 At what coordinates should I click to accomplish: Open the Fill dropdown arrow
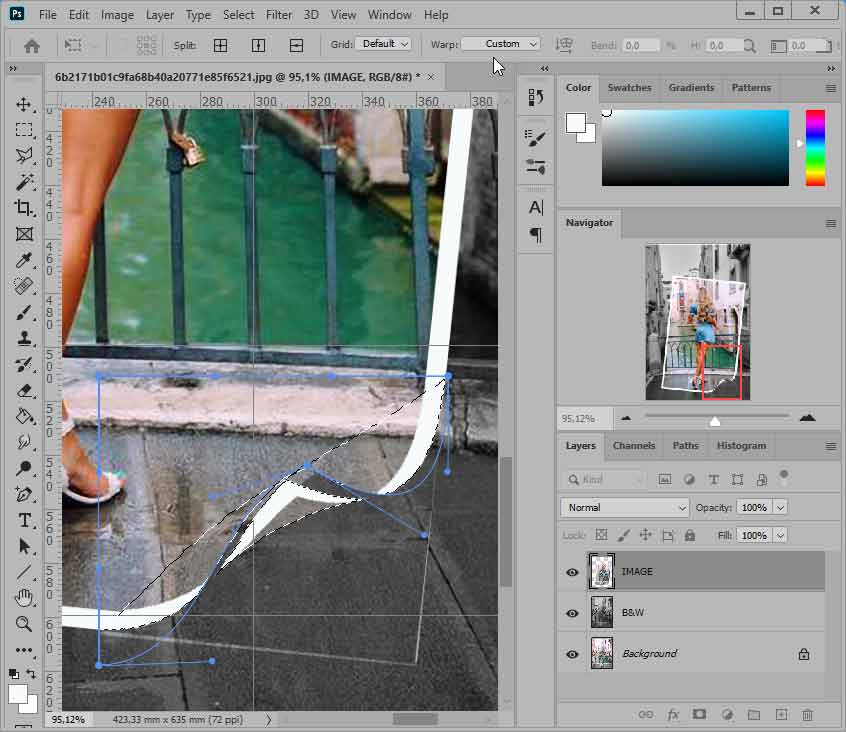coord(780,536)
